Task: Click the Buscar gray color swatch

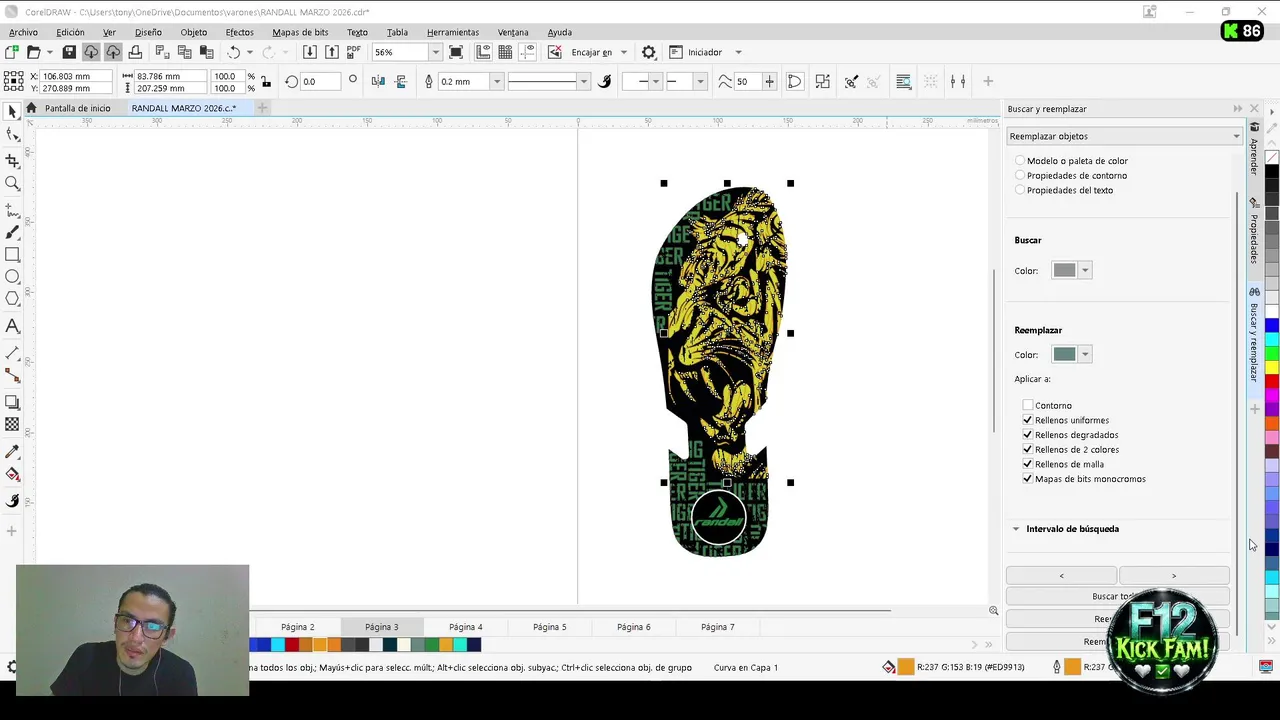Action: (x=1064, y=271)
